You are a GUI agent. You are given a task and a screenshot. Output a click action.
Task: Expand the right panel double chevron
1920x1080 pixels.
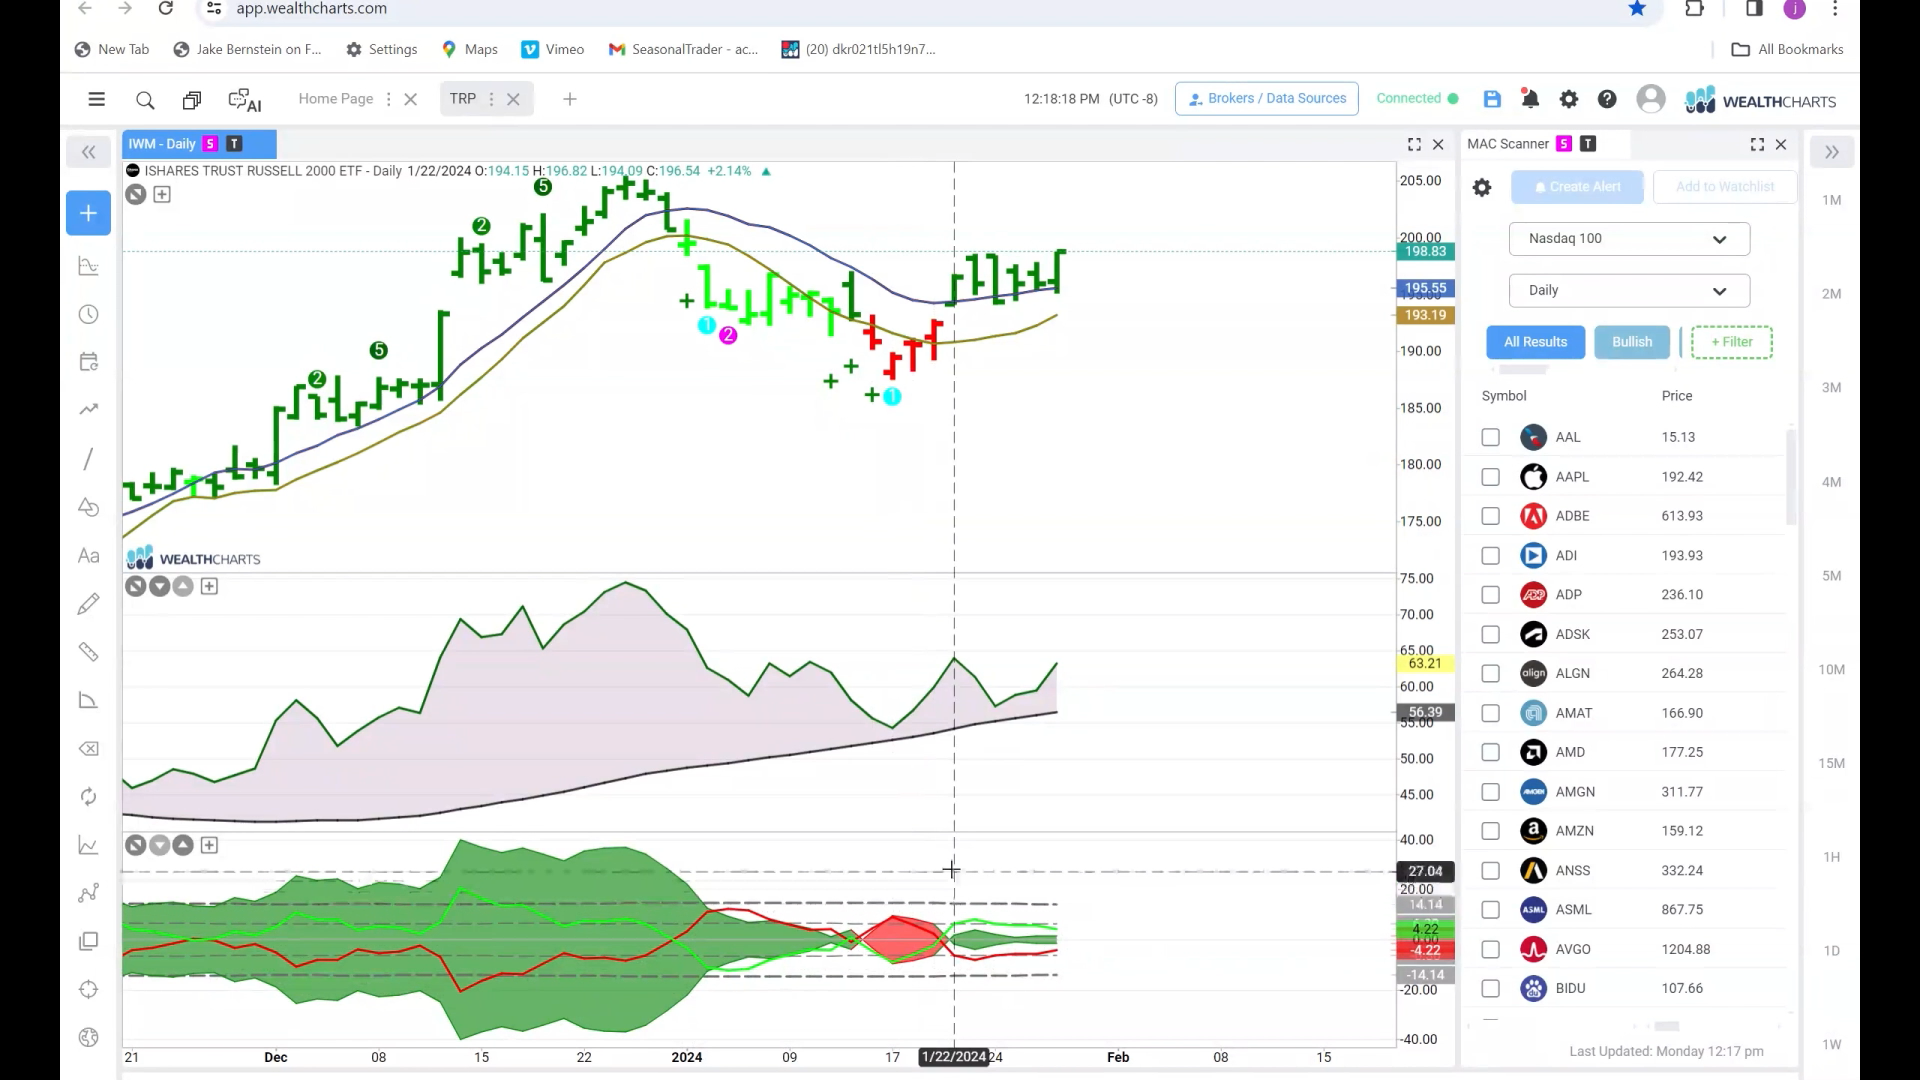tap(1832, 153)
